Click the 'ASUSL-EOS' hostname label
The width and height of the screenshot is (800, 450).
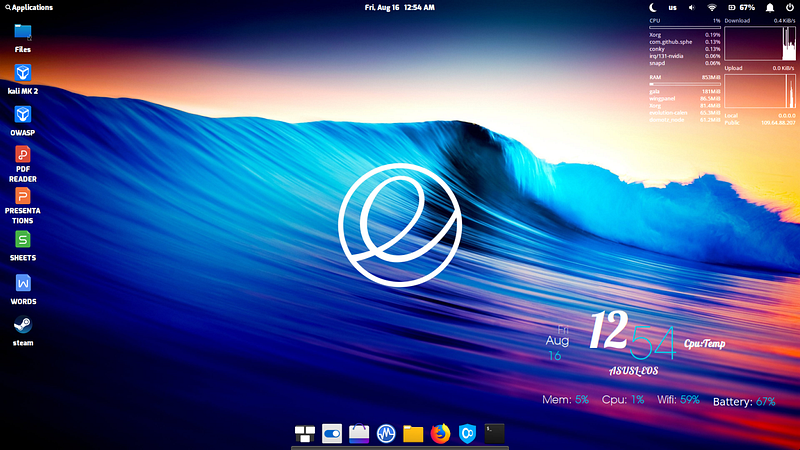point(634,371)
